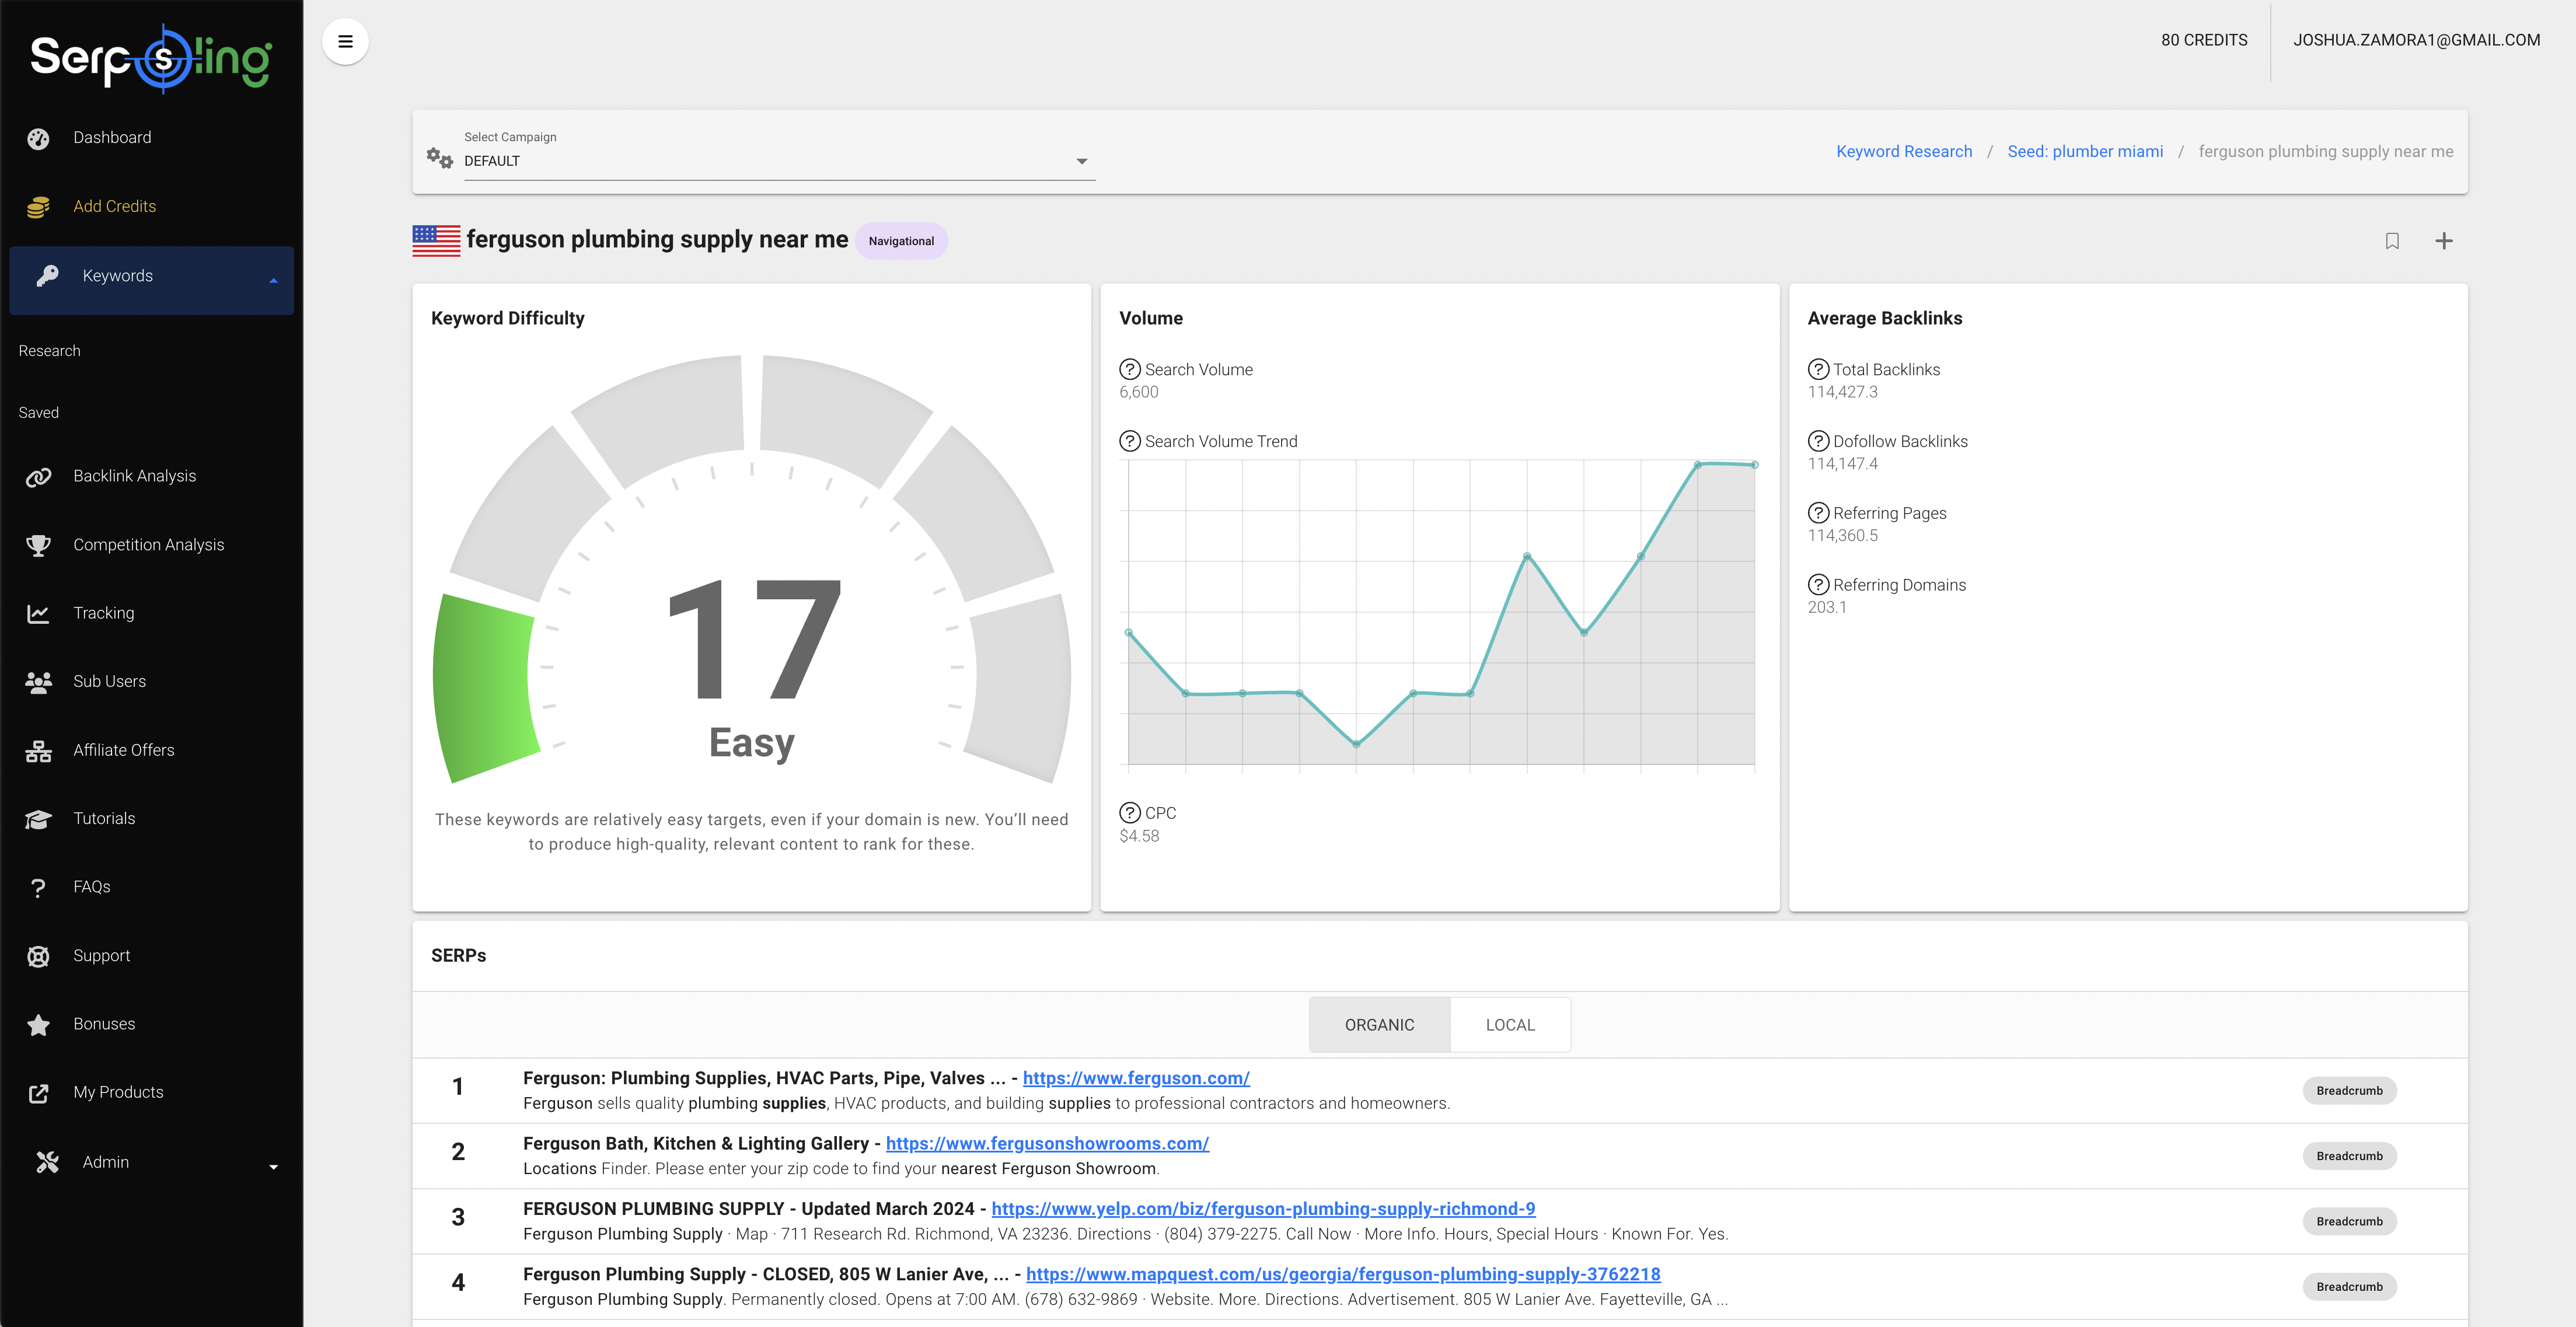This screenshot has height=1327, width=2576.
Task: Open the Bonuses menu item
Action: click(151, 1024)
